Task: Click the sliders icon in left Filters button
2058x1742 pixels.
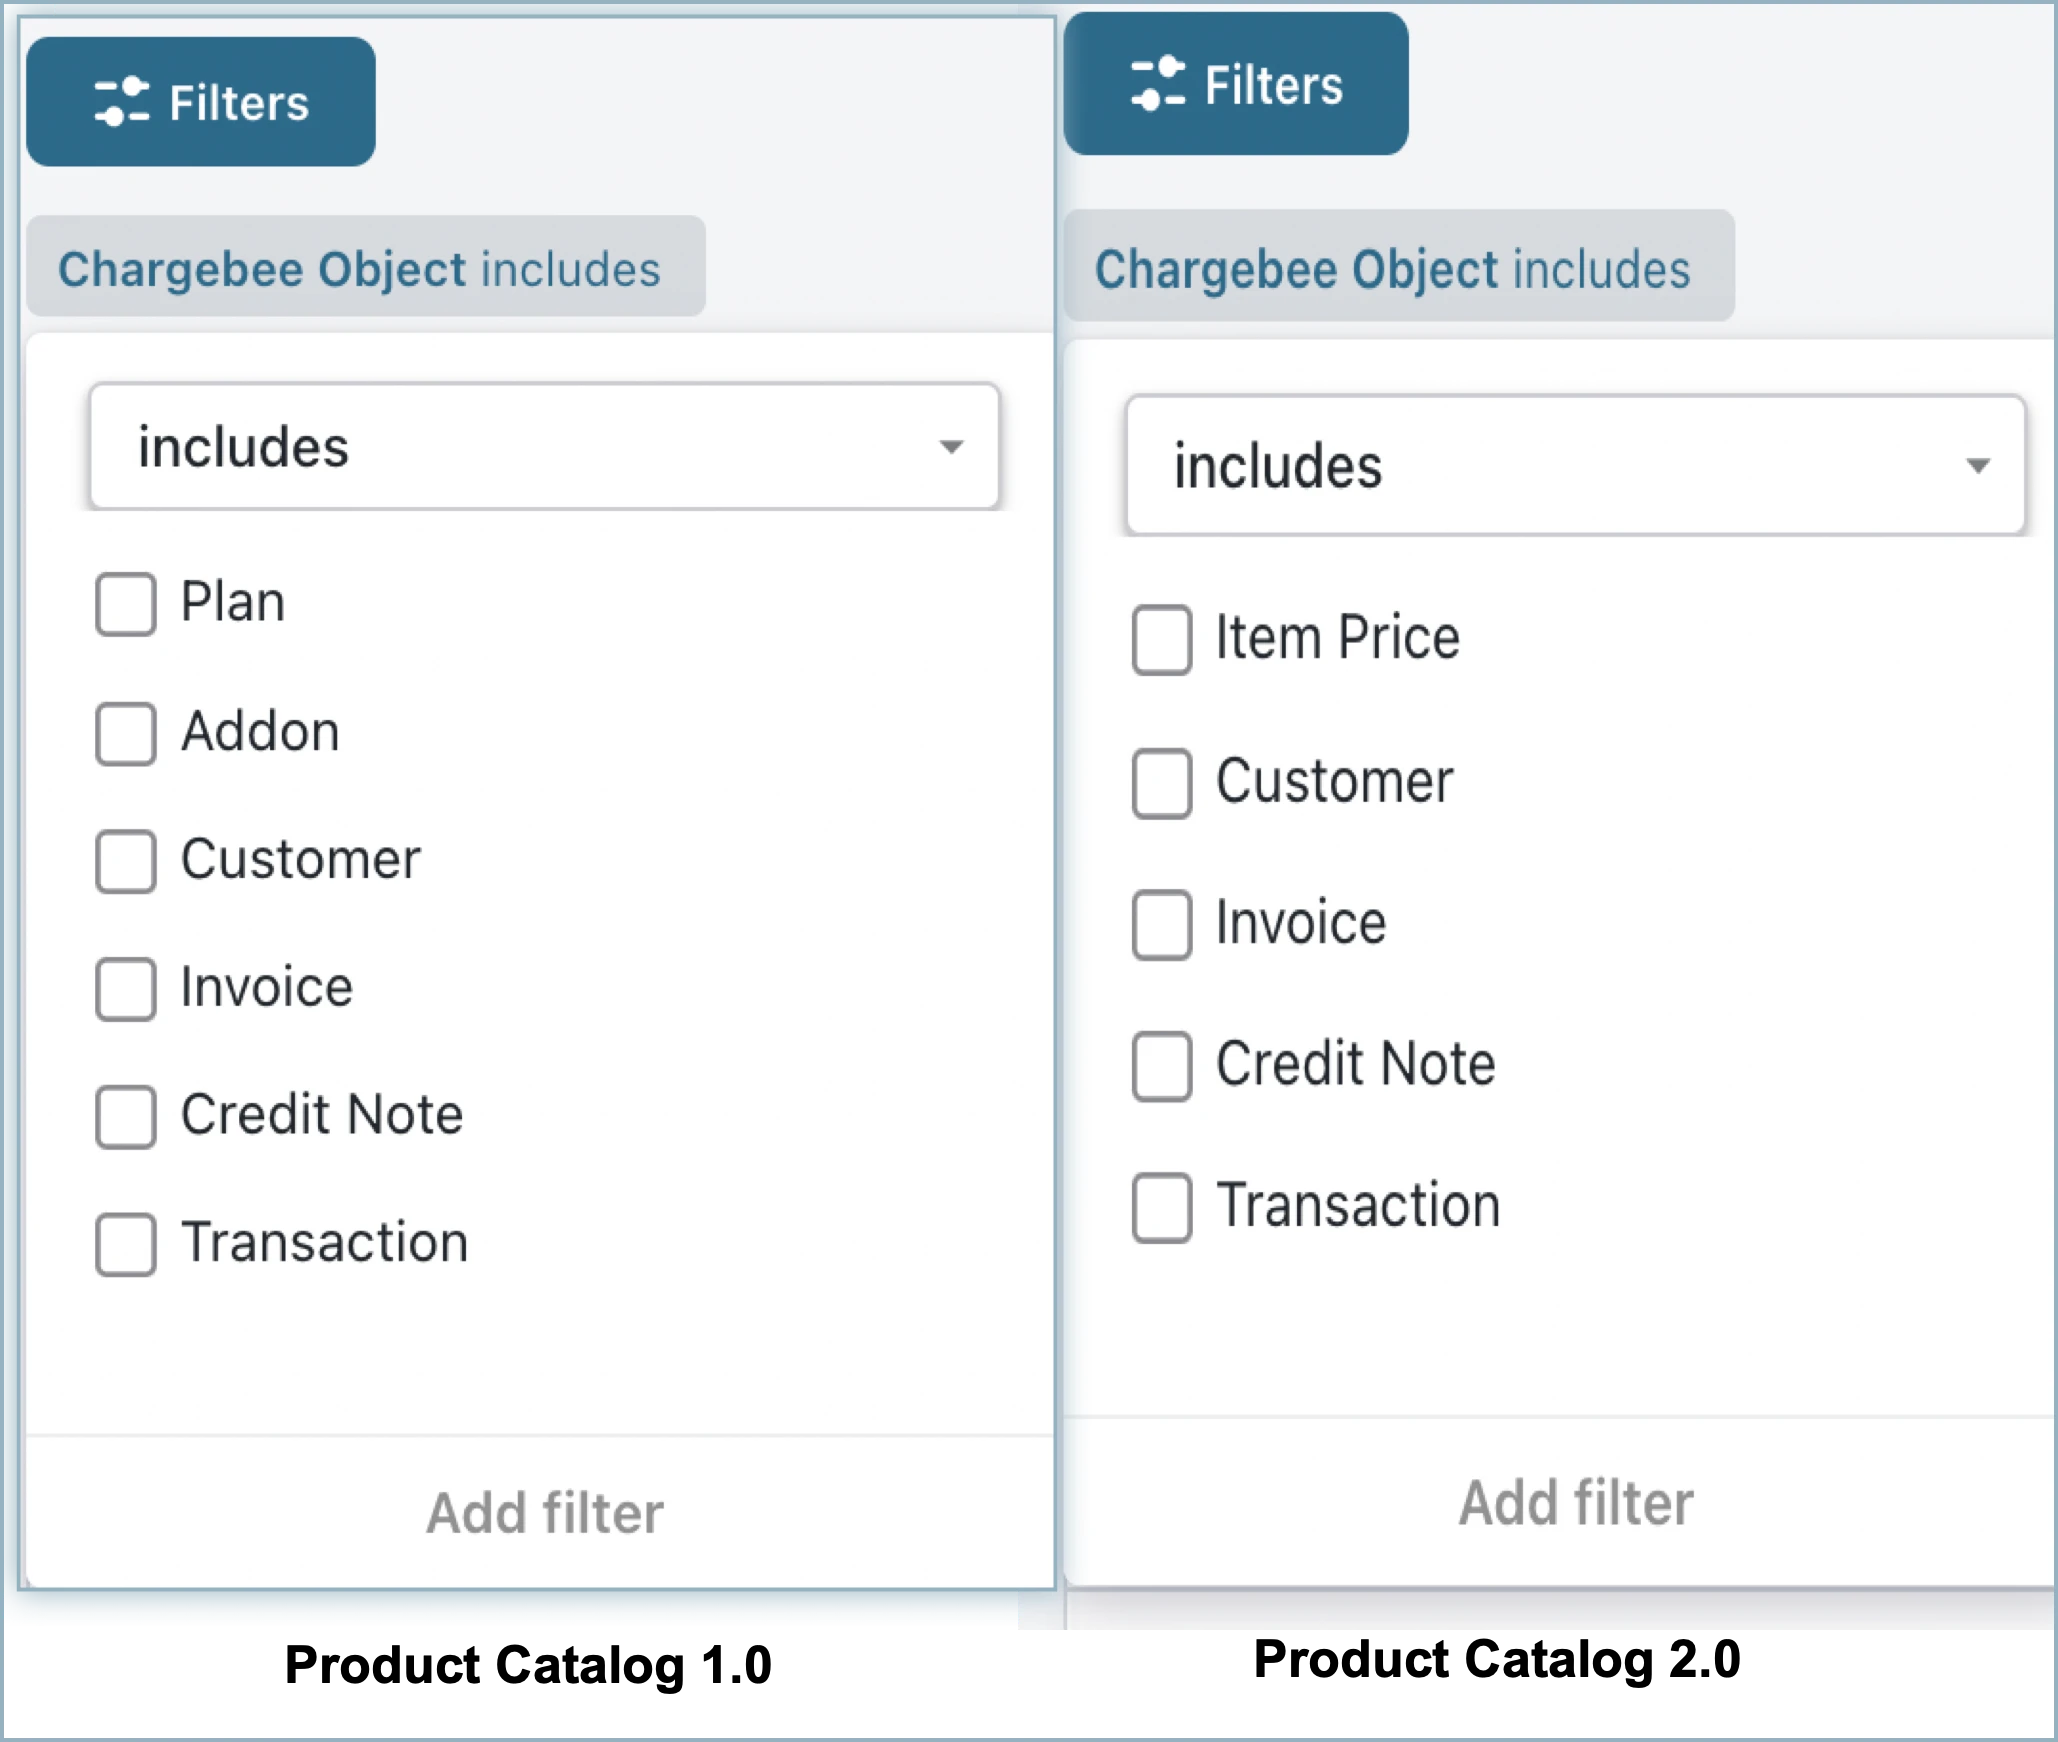Action: click(121, 102)
